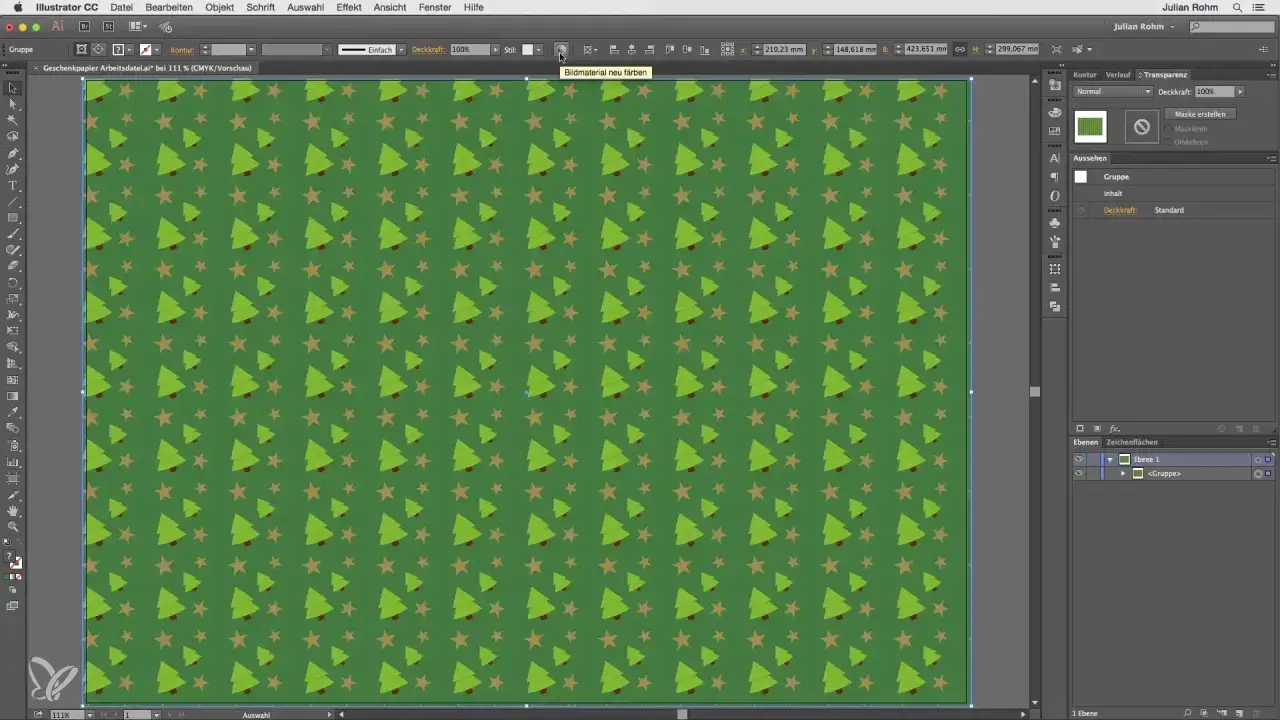Click the Maske erstellen button
1280x720 pixels.
1201,114
